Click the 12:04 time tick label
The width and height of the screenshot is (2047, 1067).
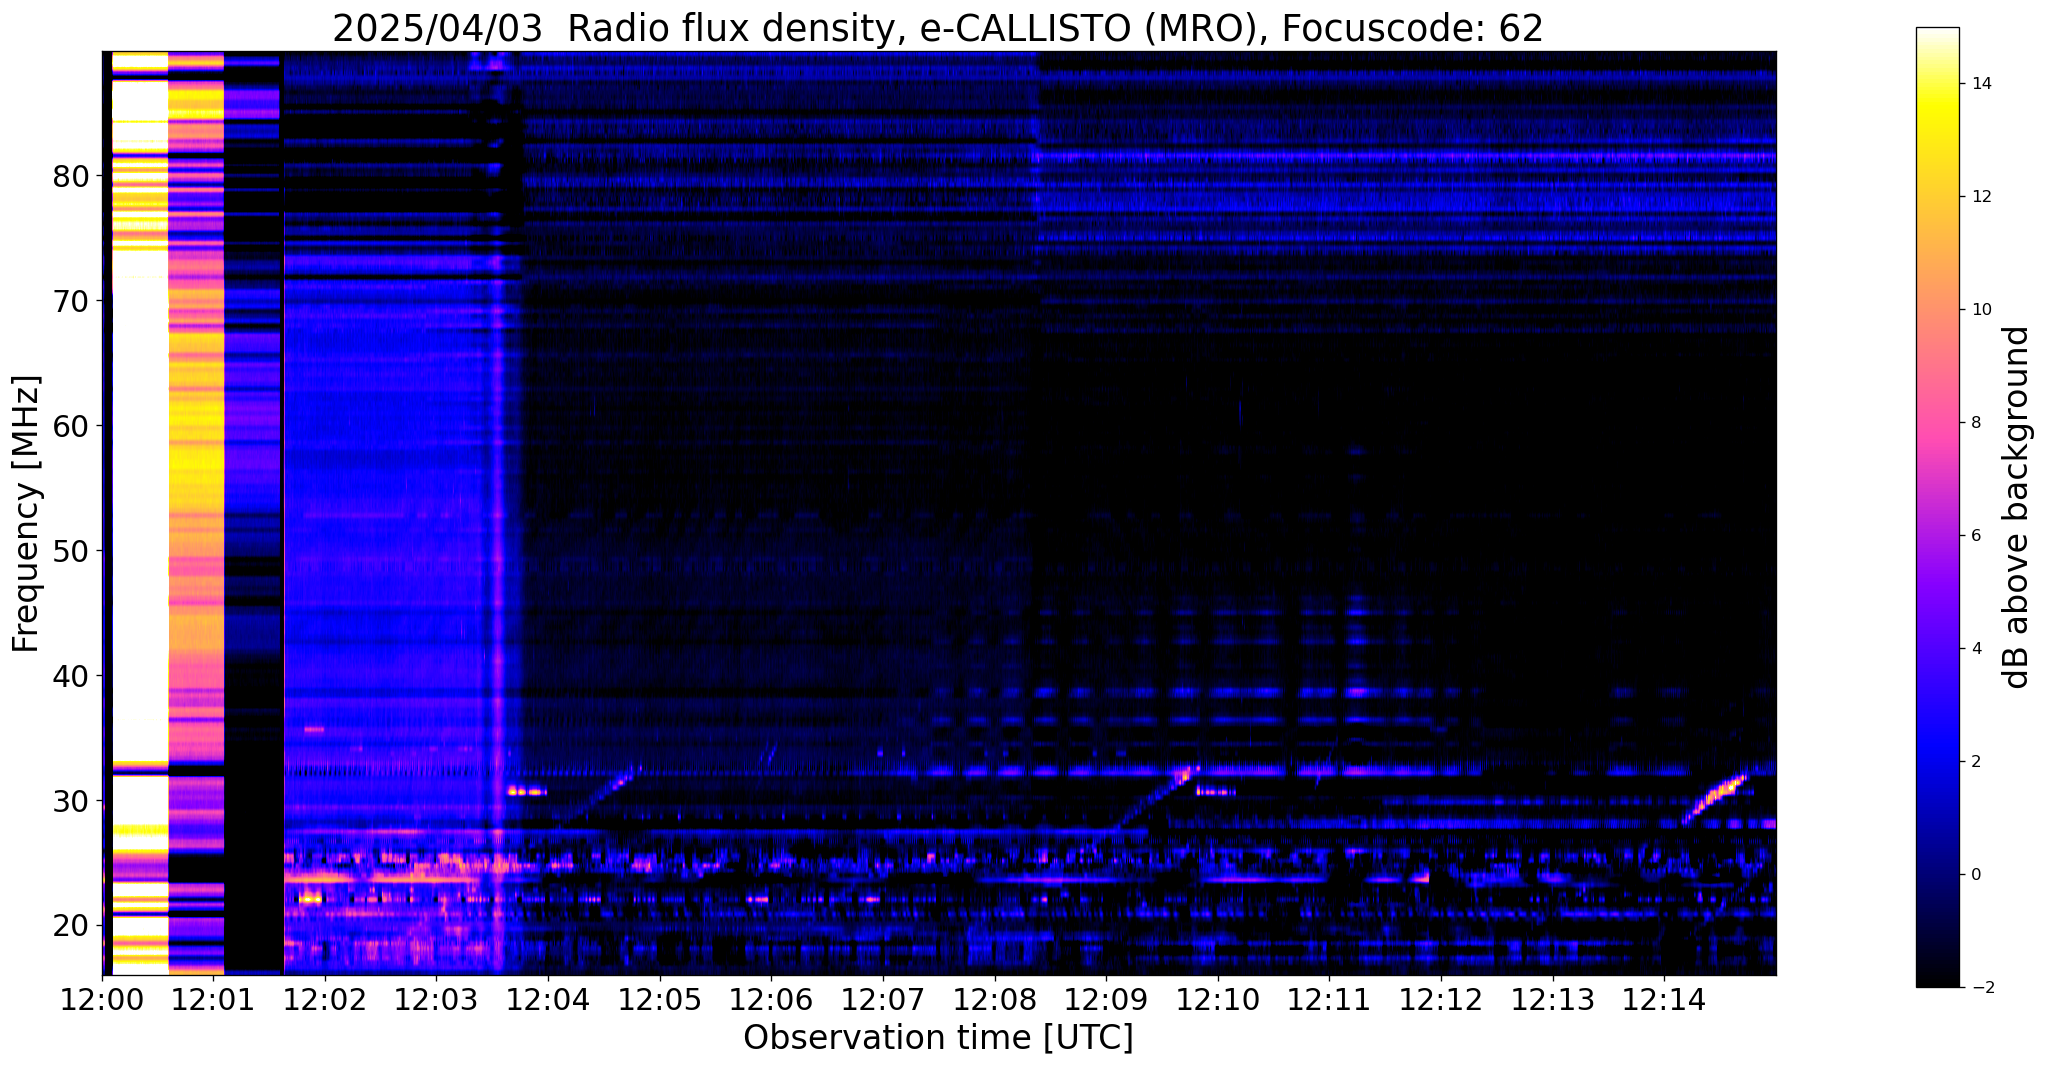pyautogui.click(x=548, y=1000)
